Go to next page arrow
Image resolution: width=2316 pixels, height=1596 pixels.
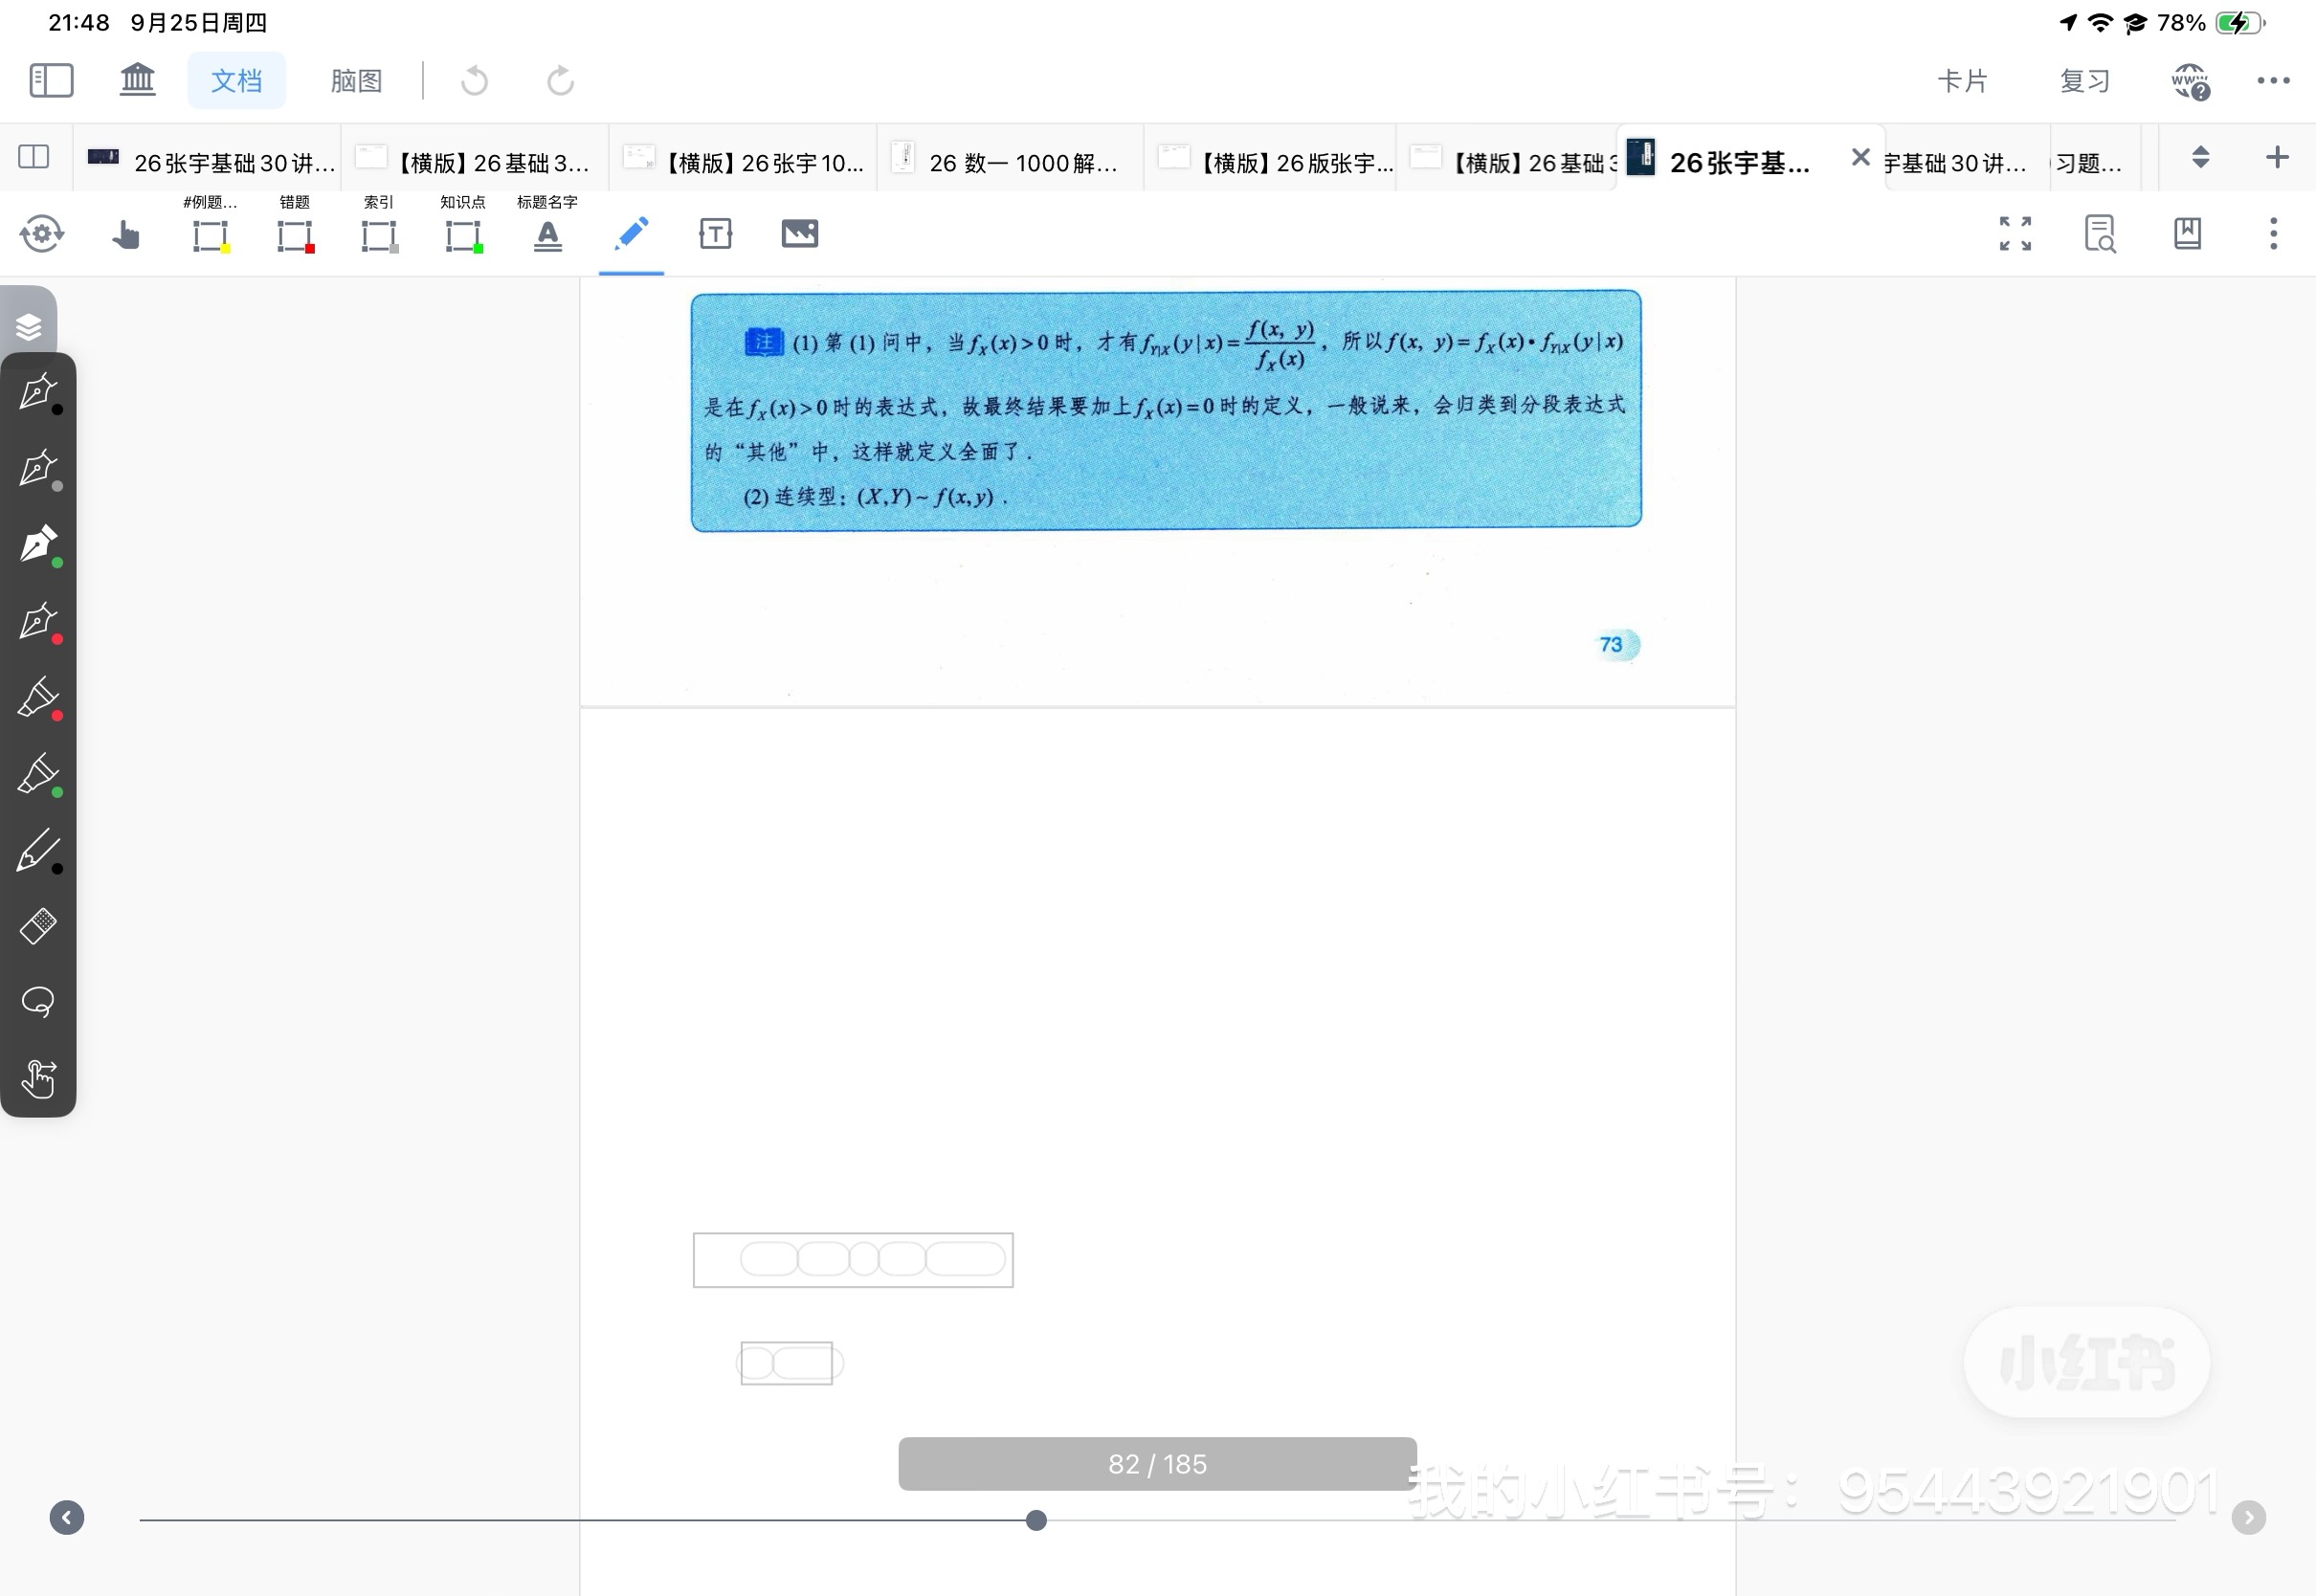(x=2249, y=1518)
